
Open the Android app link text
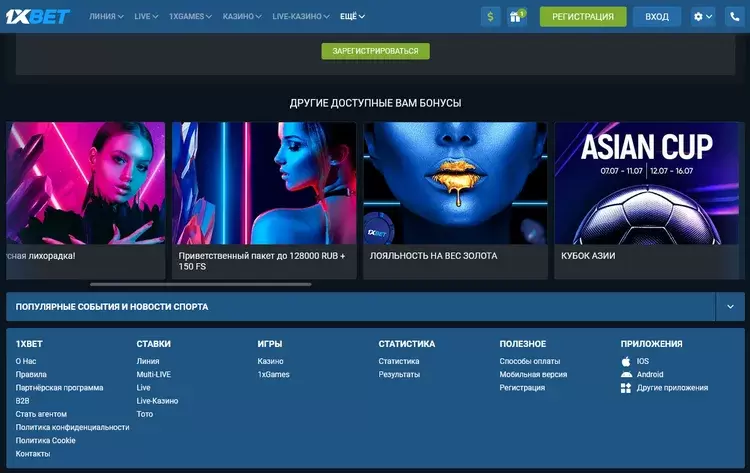(650, 374)
